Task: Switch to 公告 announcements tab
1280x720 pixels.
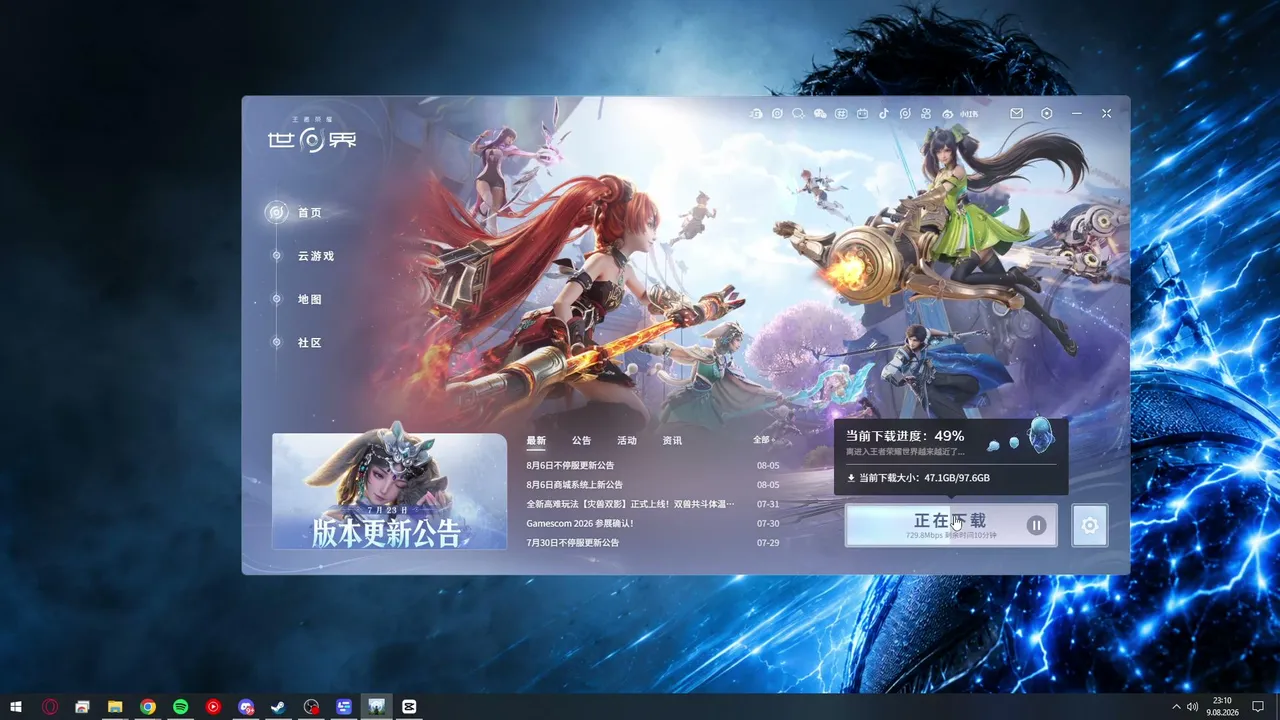Action: (582, 441)
